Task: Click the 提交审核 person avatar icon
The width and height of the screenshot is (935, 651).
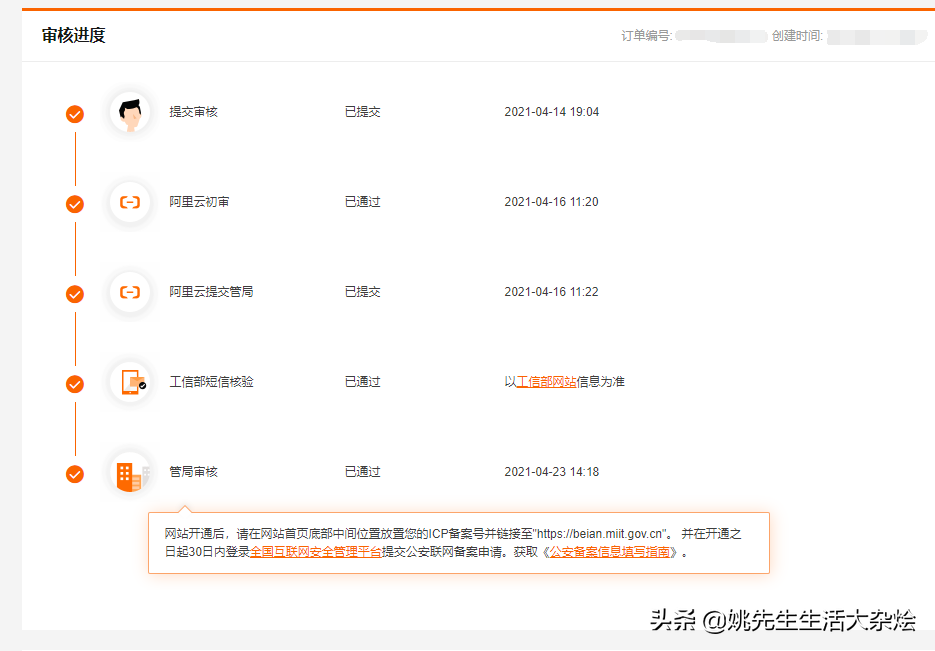Action: click(x=130, y=113)
